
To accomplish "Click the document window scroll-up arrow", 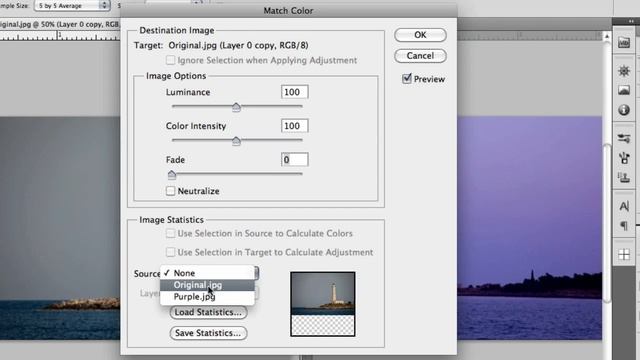I will click(607, 36).
